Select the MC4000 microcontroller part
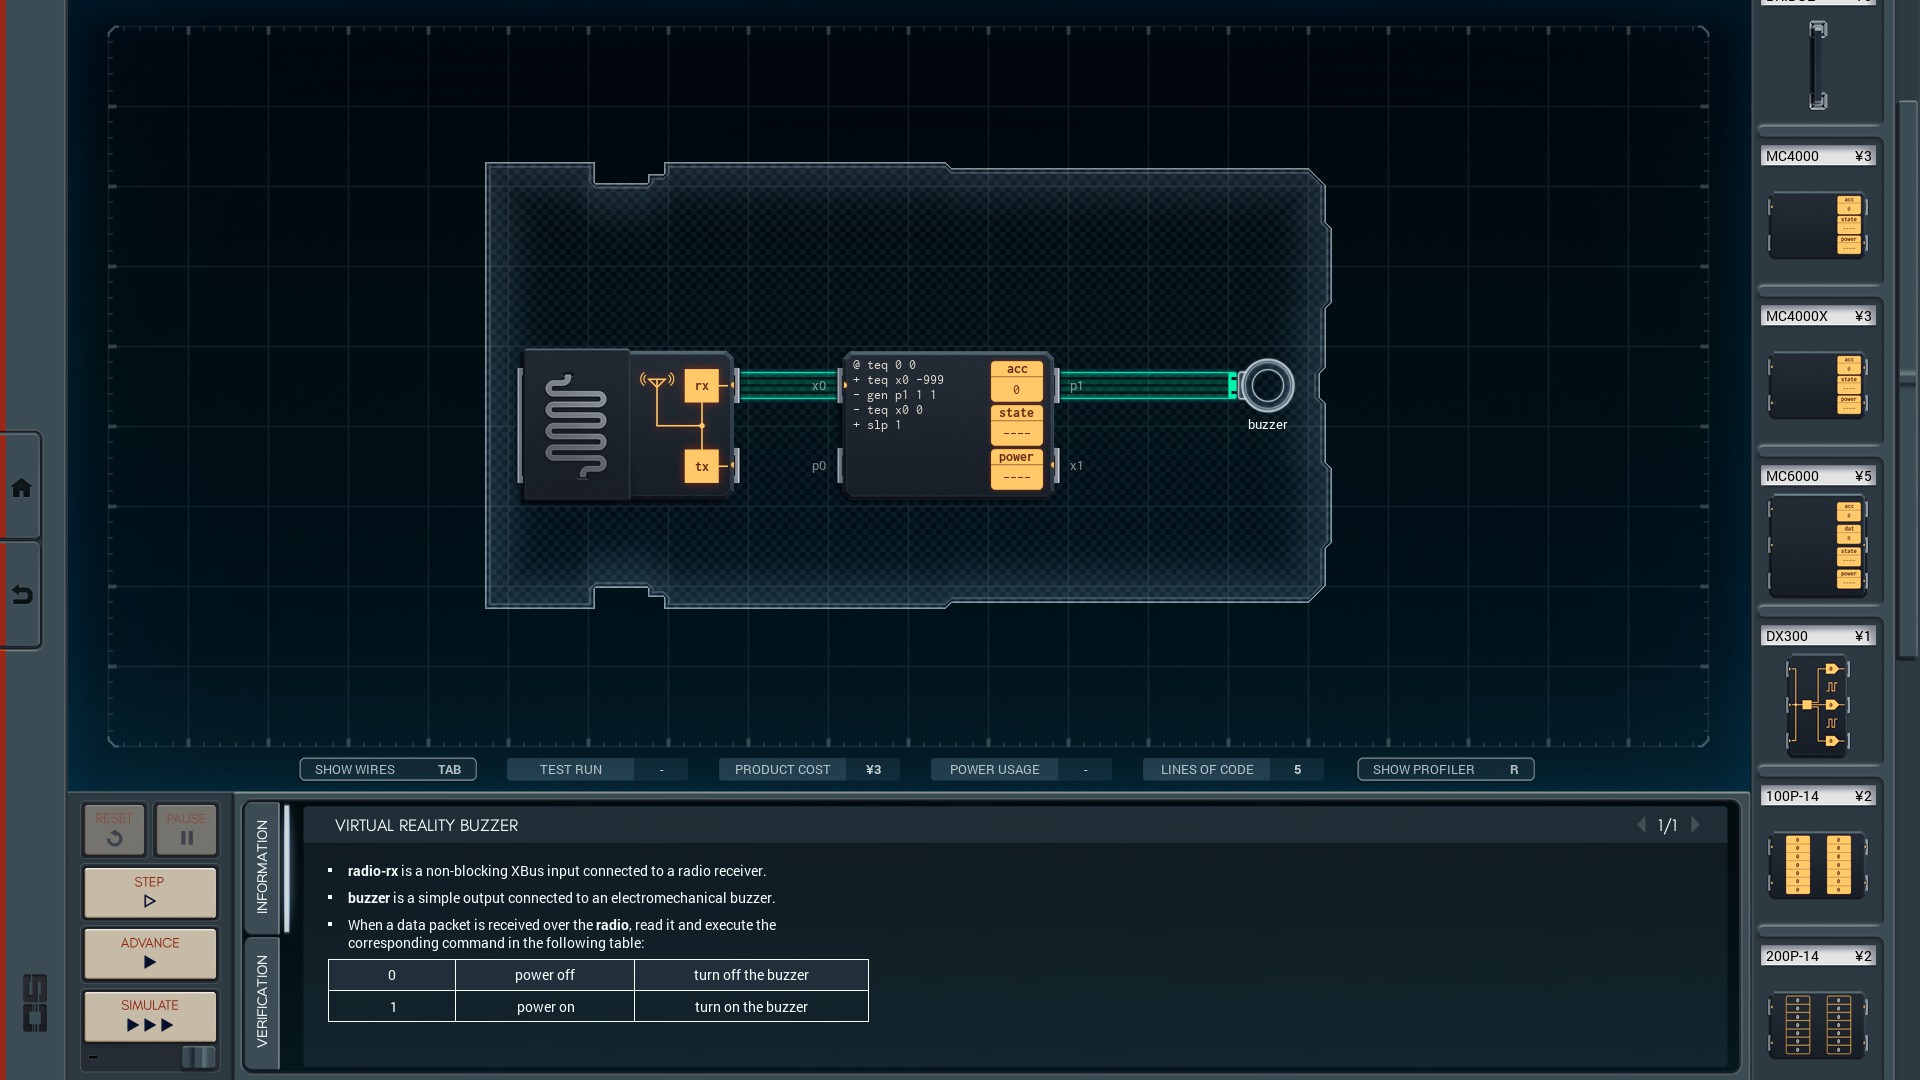1920x1080 pixels. [x=1817, y=226]
